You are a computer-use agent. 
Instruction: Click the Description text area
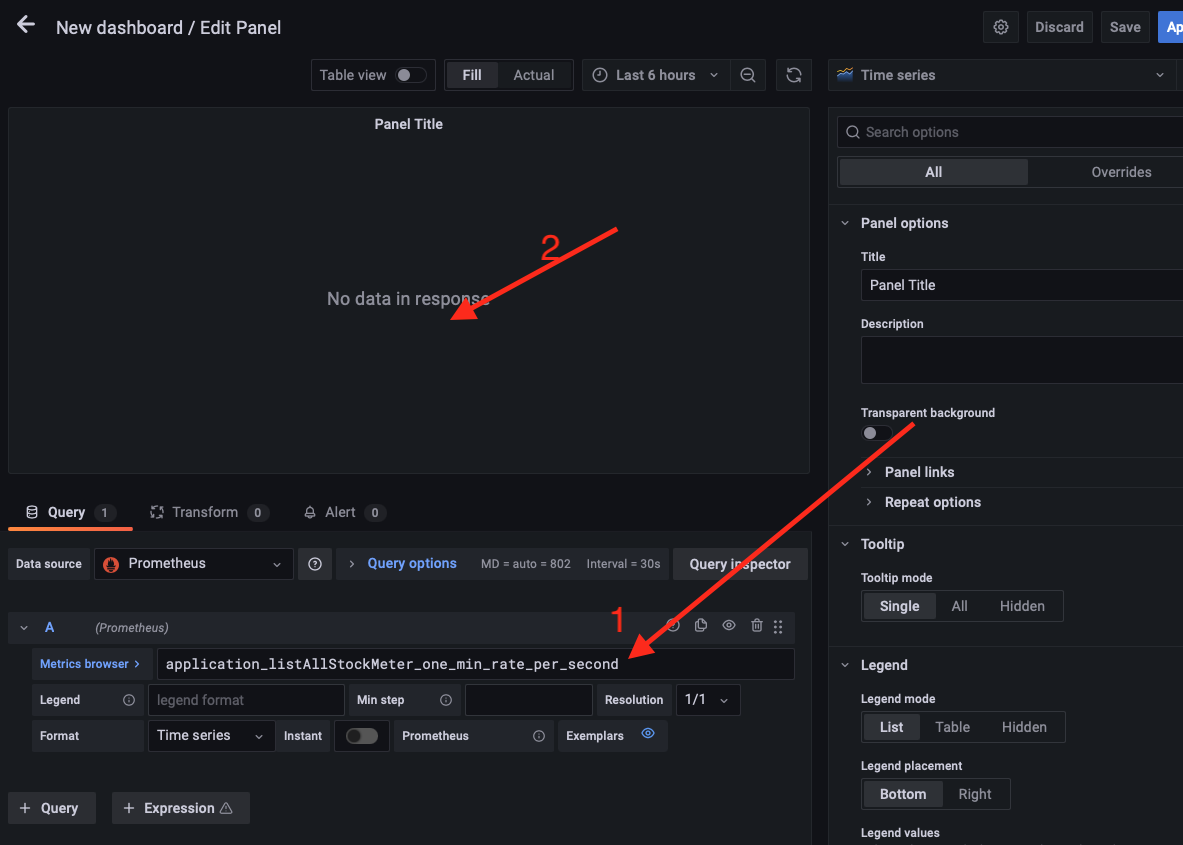coord(1022,360)
